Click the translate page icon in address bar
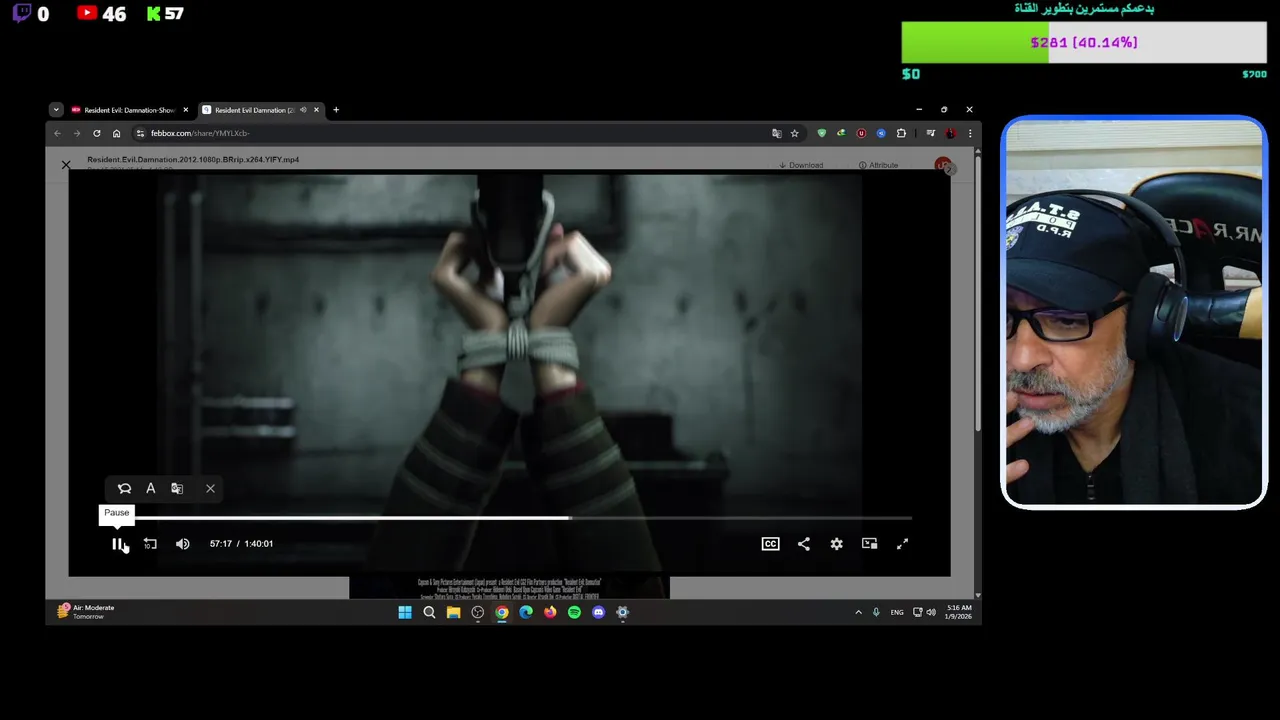 click(x=776, y=133)
